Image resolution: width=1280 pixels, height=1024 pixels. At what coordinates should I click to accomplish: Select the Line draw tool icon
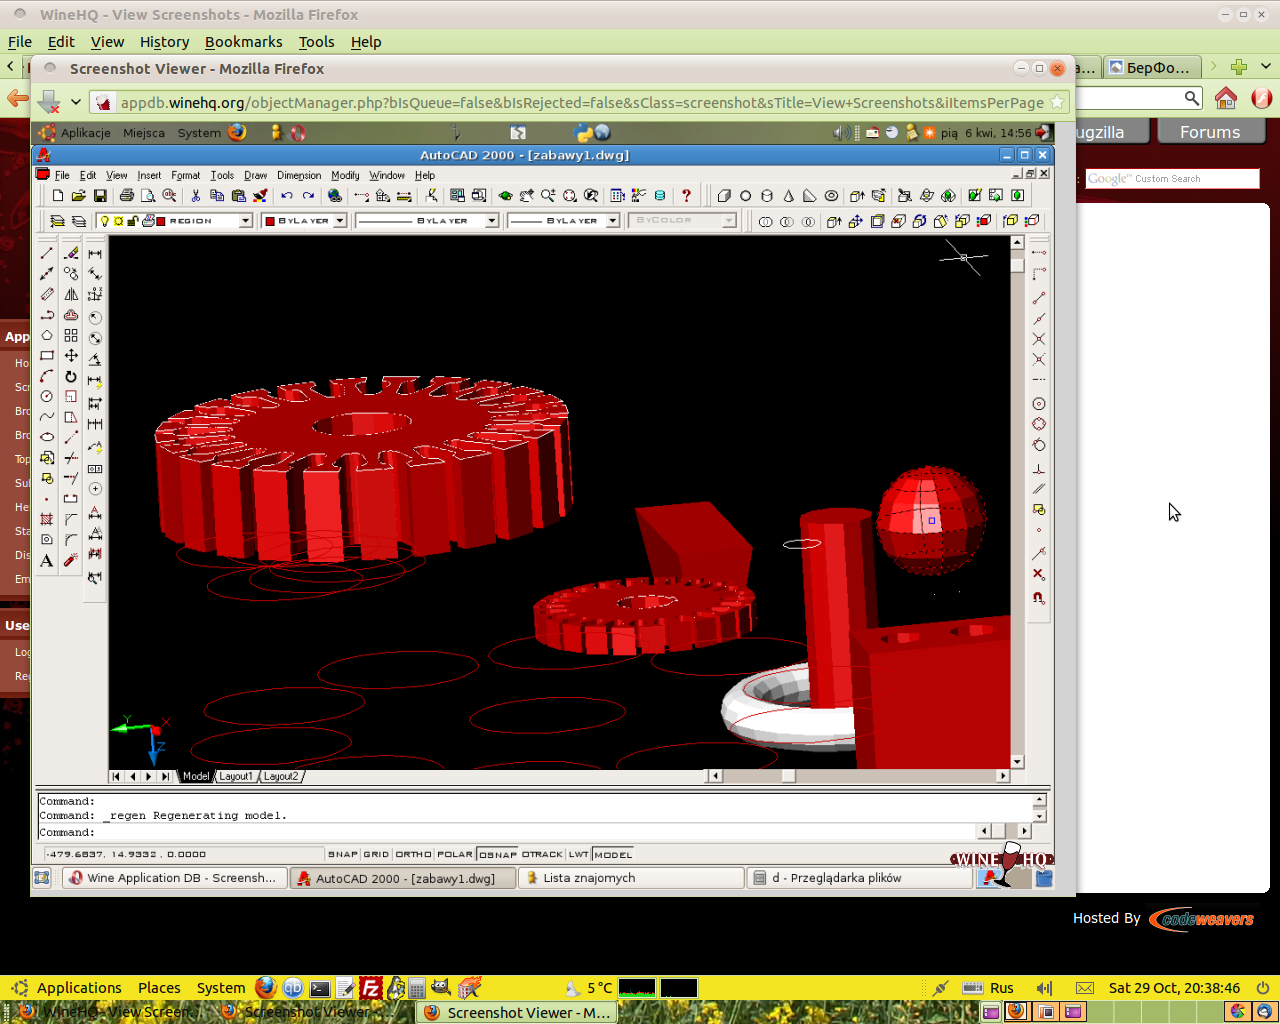coord(46,253)
